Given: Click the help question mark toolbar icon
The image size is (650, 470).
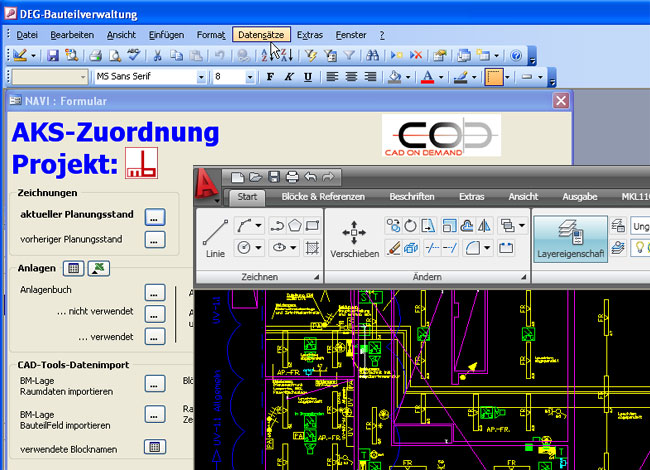Looking at the screenshot, I should coord(516,55).
